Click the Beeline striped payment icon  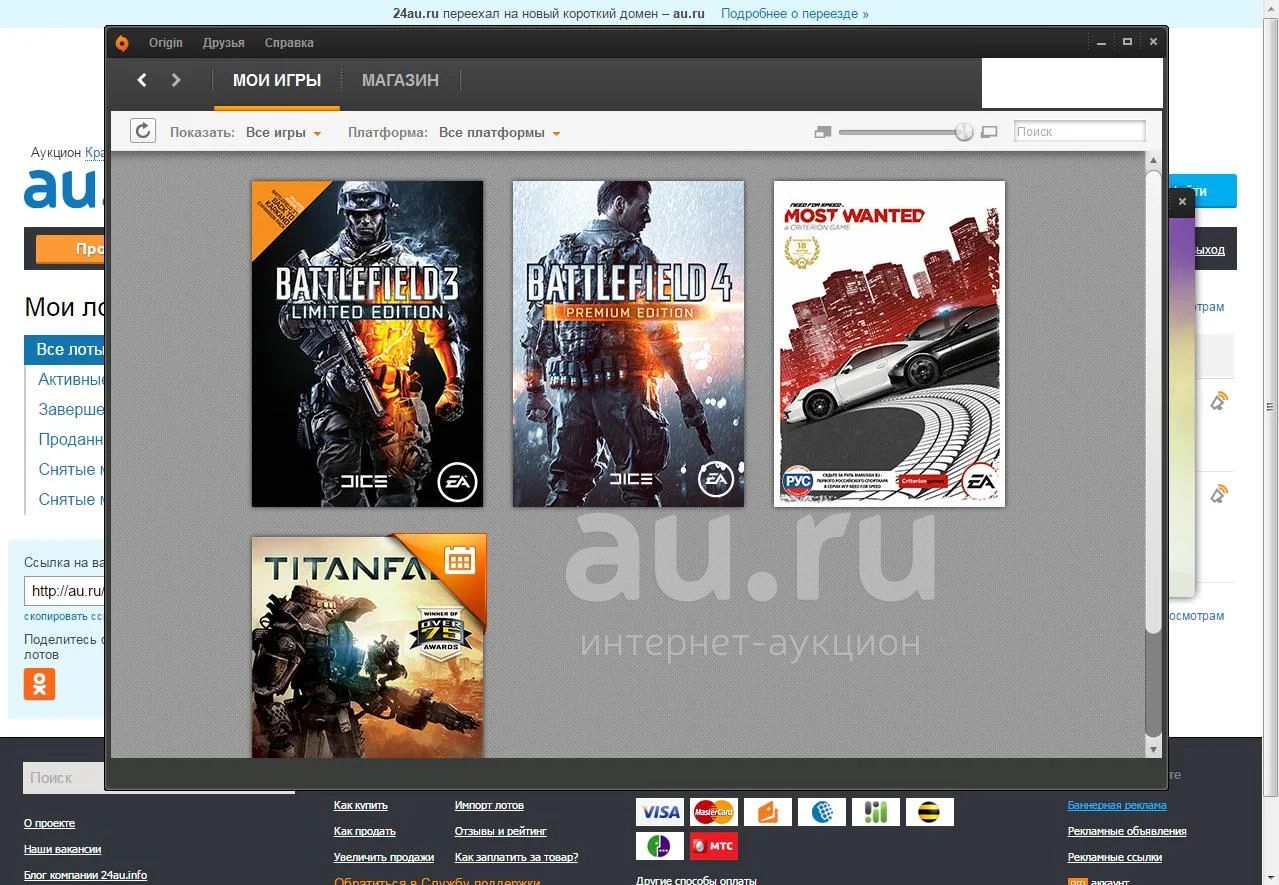[x=930, y=812]
